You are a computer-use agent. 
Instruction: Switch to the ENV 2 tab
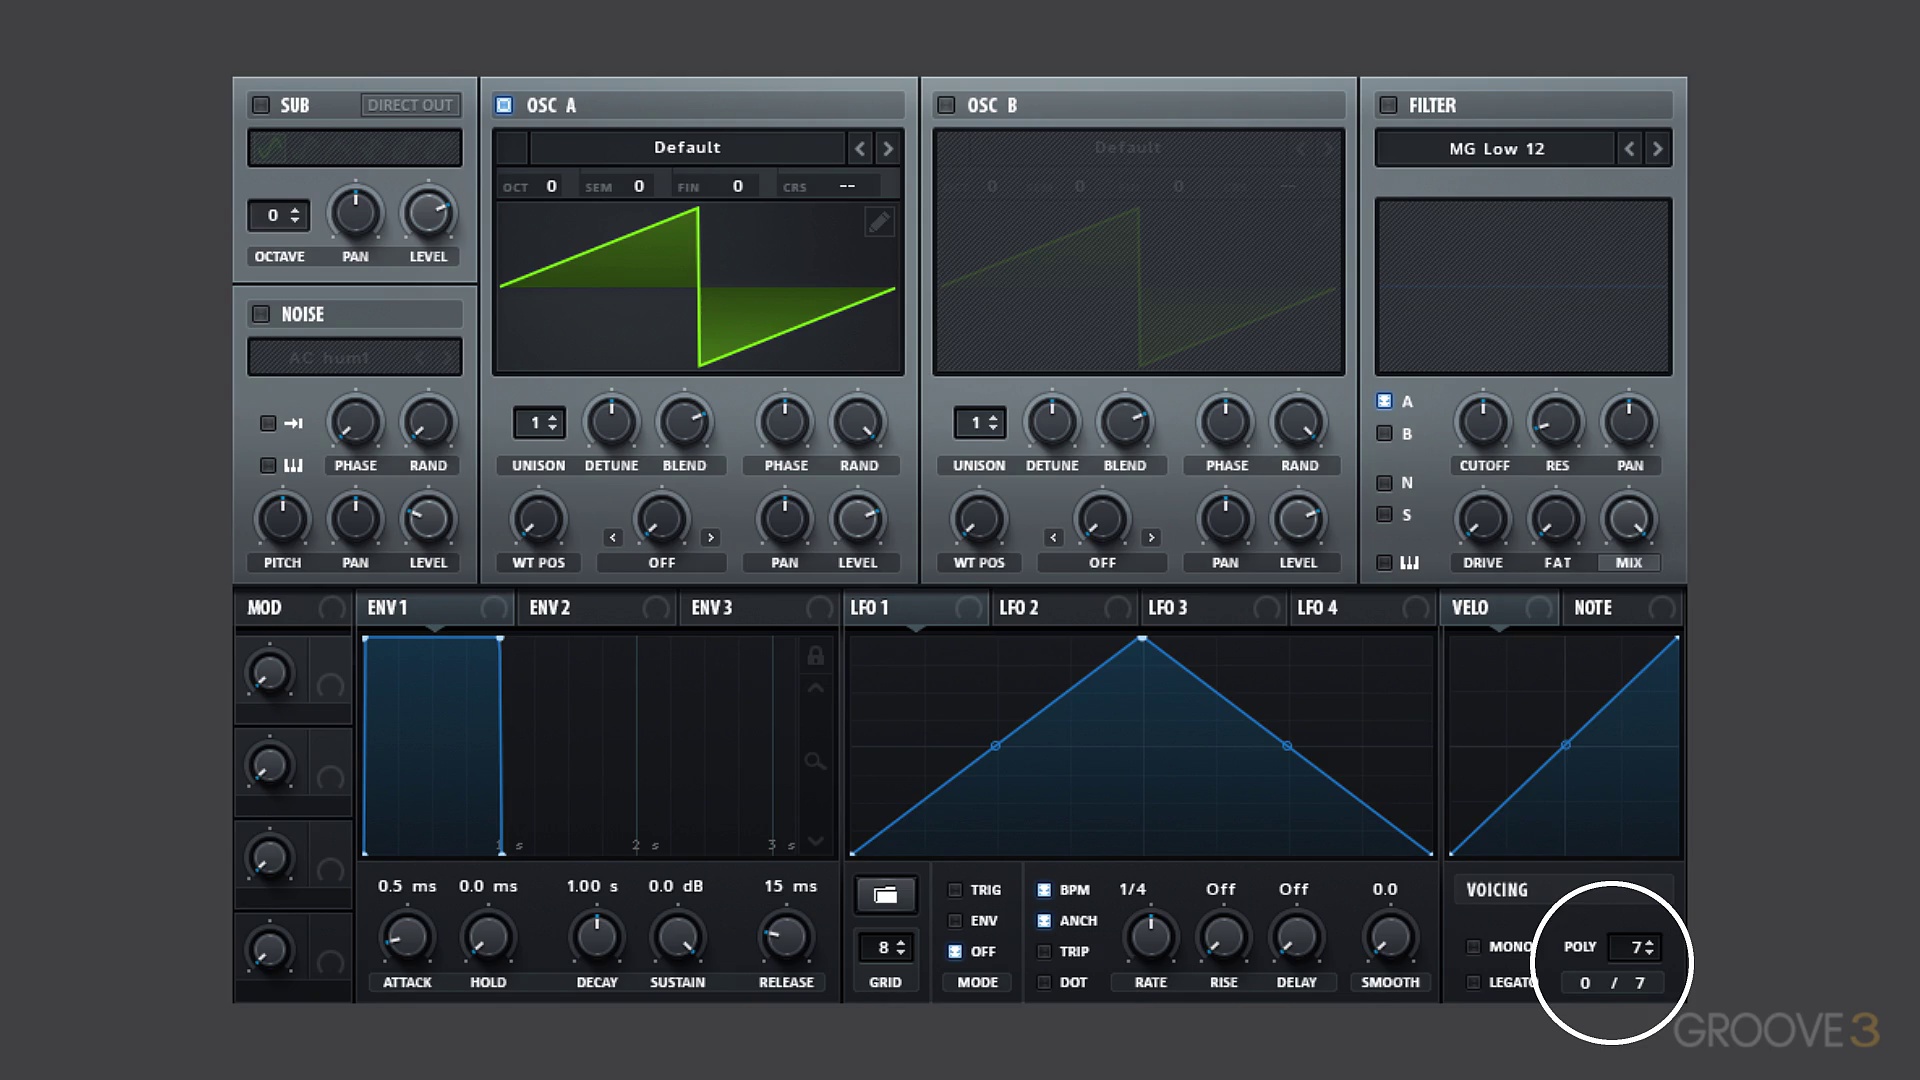click(x=549, y=607)
